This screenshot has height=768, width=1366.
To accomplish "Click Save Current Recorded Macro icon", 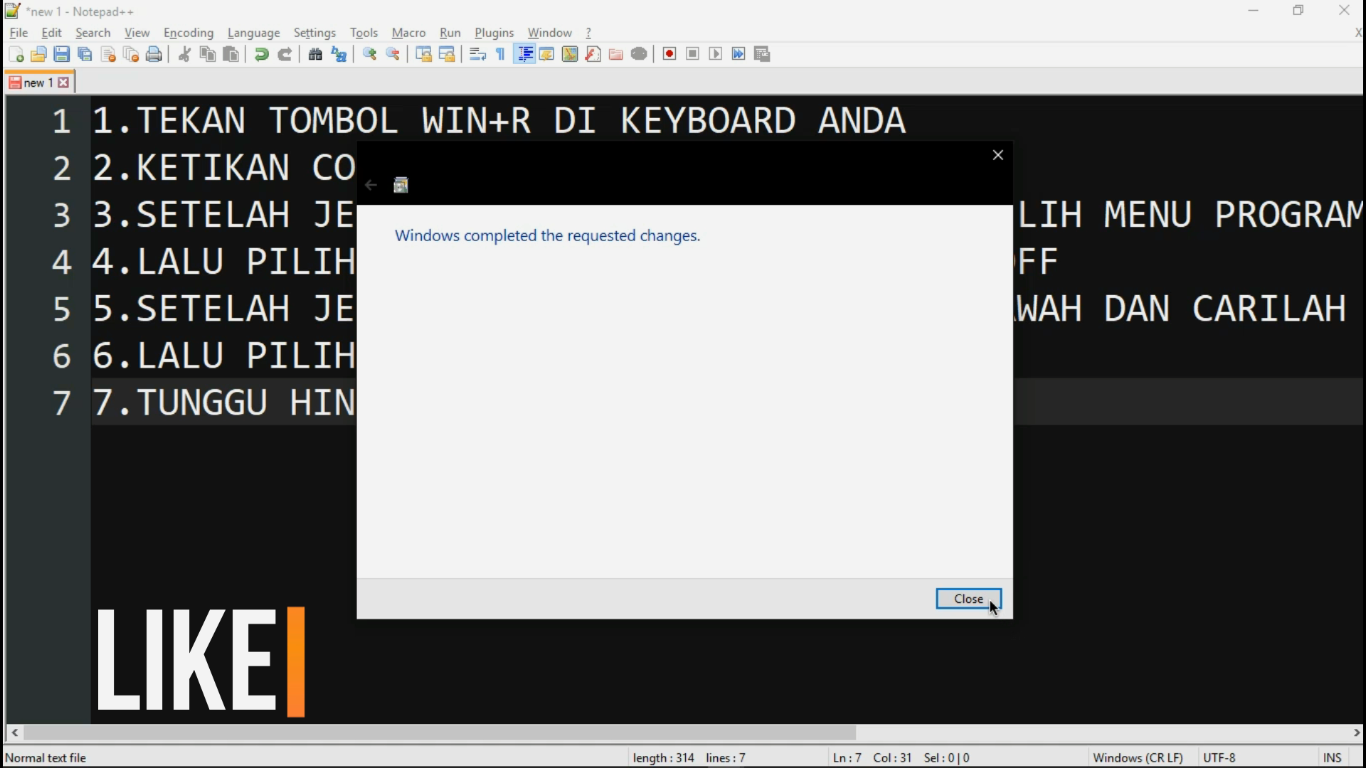I will 762,54.
